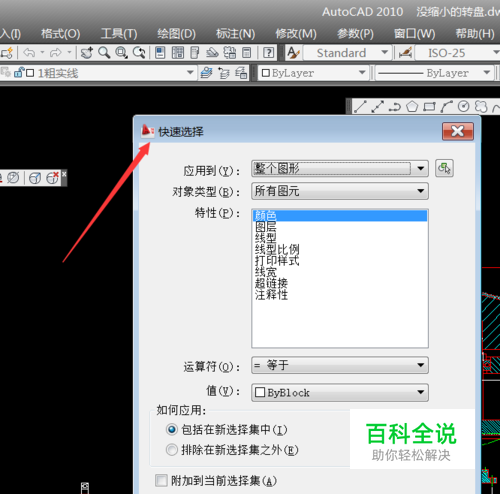Close the 快速选择 dialog

tap(458, 131)
